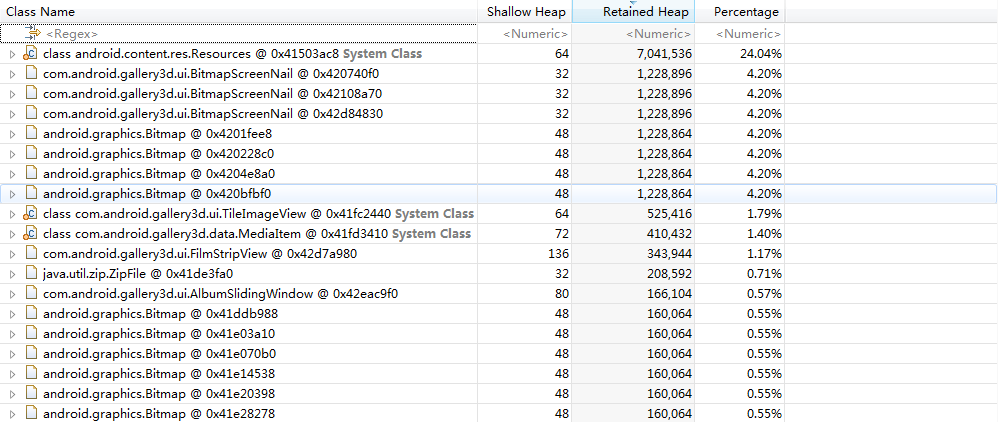Click class icon of android.content.res.Resources
This screenshot has height=422, width=998.
click(31, 53)
